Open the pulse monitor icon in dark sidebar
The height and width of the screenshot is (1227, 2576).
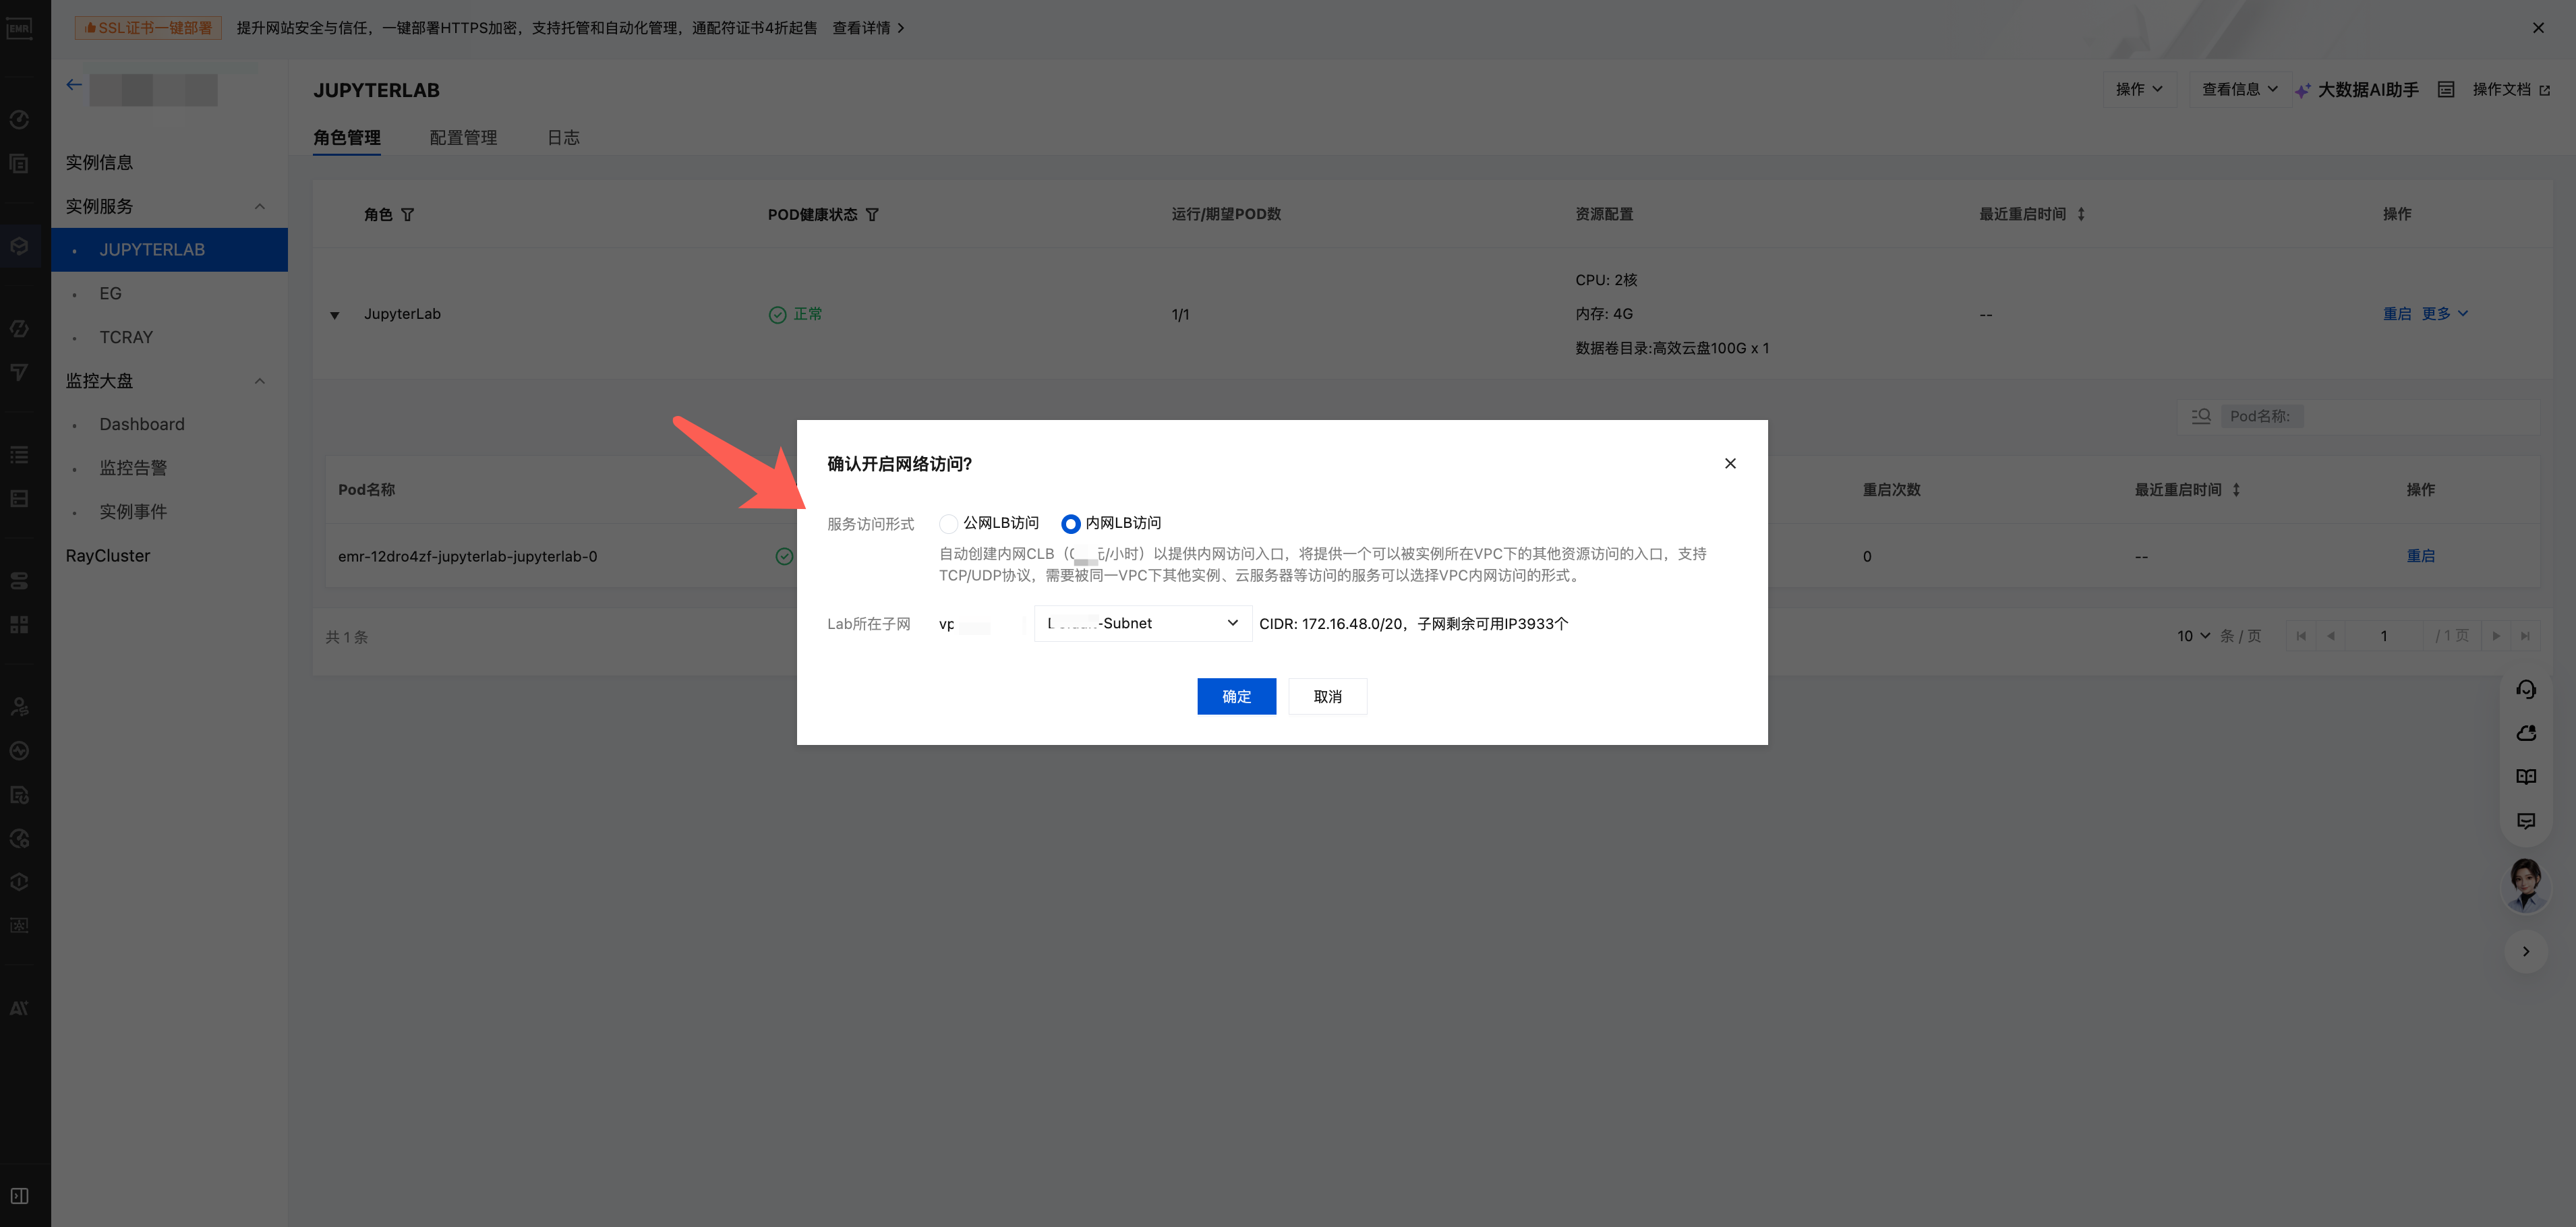pos(19,751)
